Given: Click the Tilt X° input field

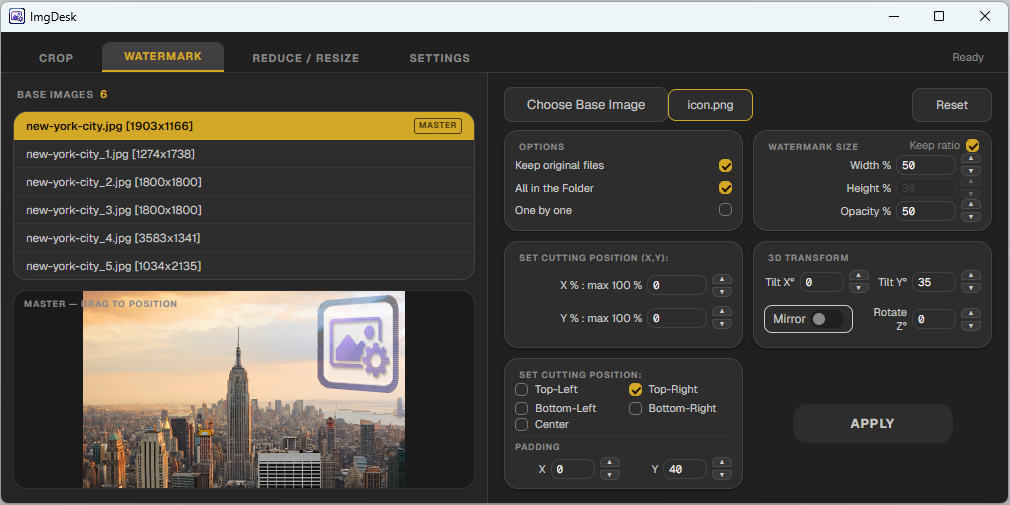Looking at the screenshot, I should [x=822, y=282].
